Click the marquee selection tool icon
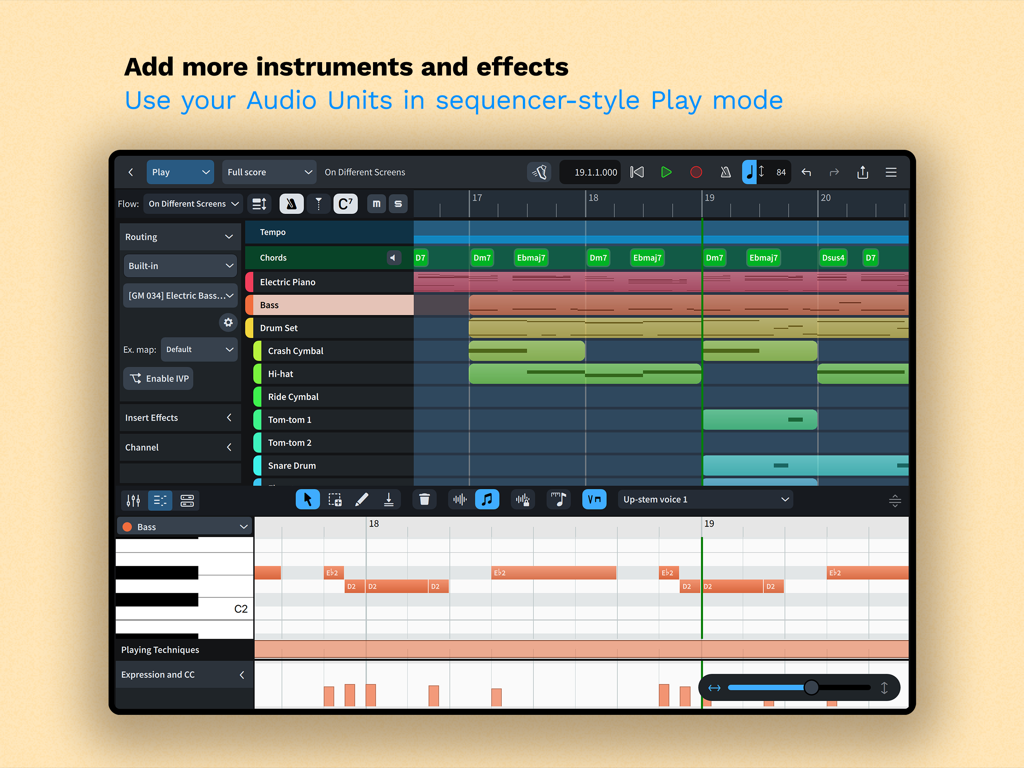The width and height of the screenshot is (1024, 768). pyautogui.click(x=334, y=499)
